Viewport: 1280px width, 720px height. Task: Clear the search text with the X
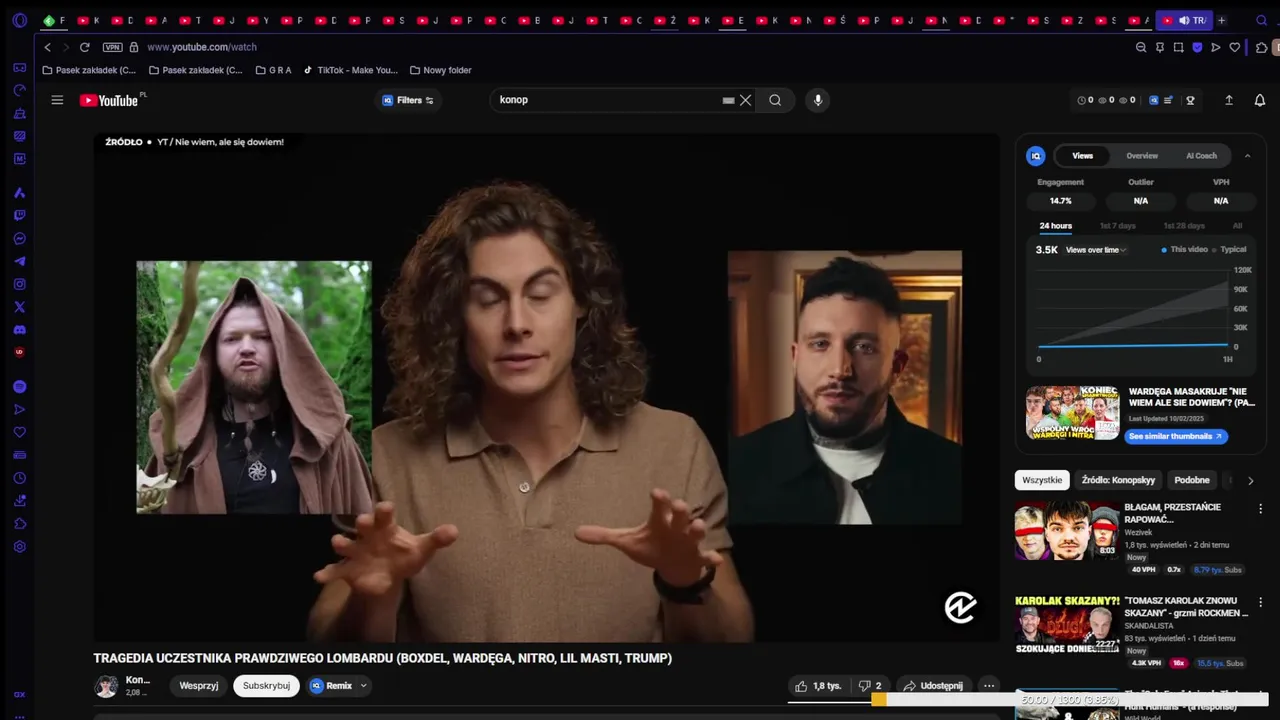[745, 100]
